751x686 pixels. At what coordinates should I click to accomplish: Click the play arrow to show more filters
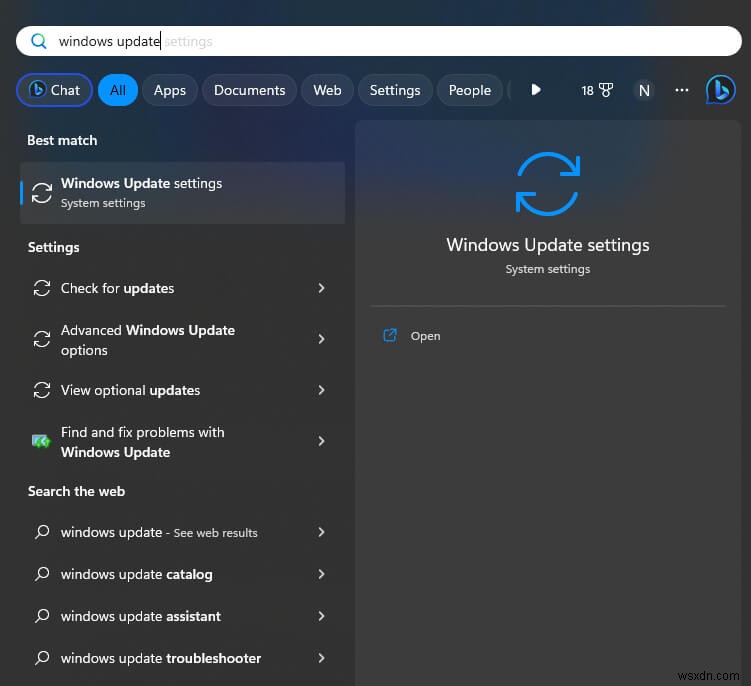[x=536, y=90]
